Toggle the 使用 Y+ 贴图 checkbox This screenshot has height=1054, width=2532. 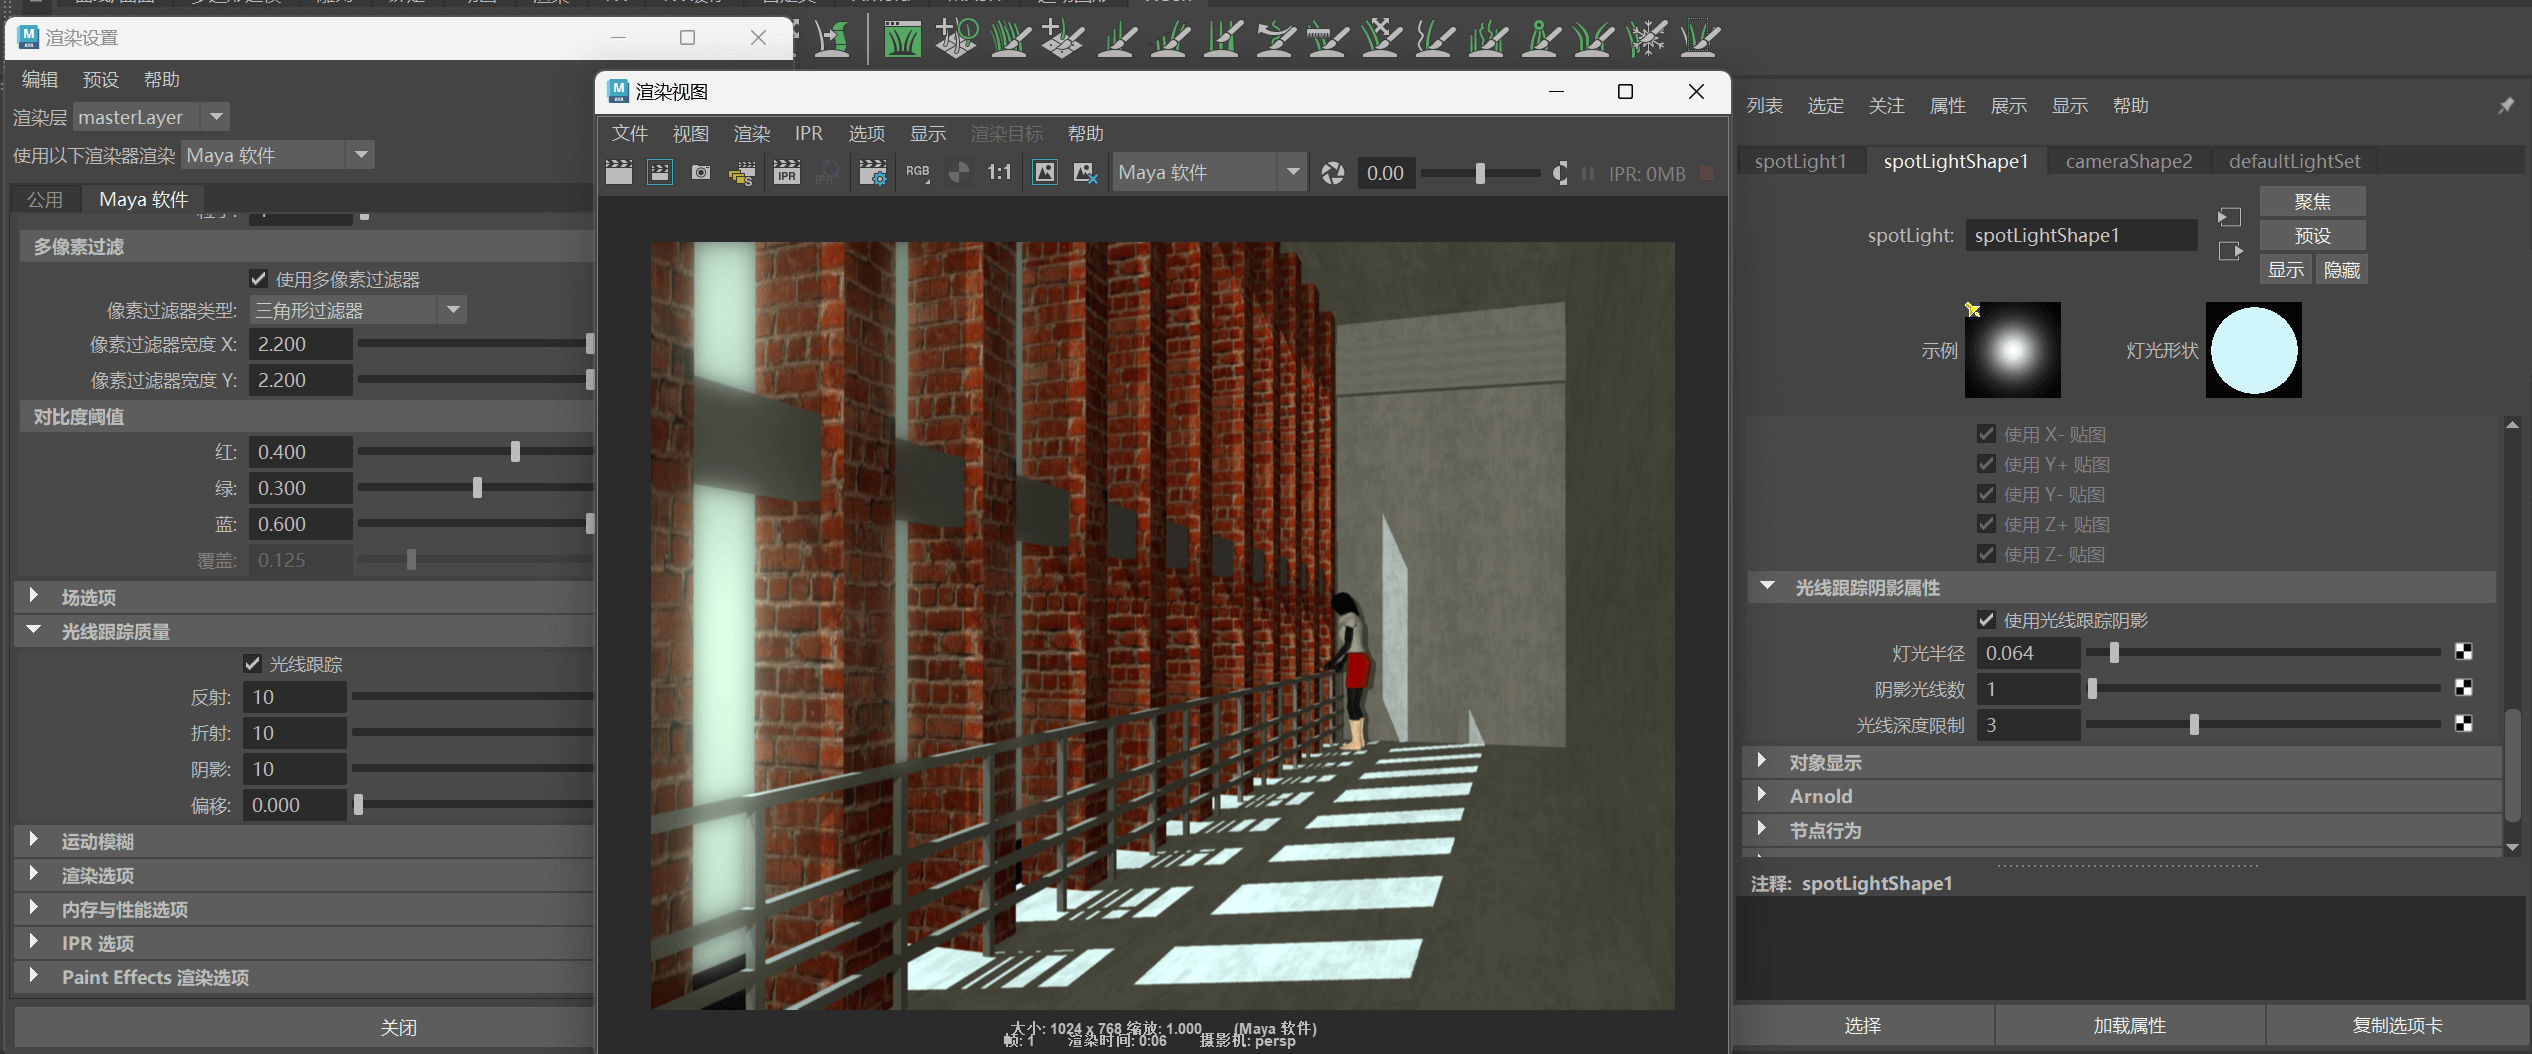[x=1986, y=464]
